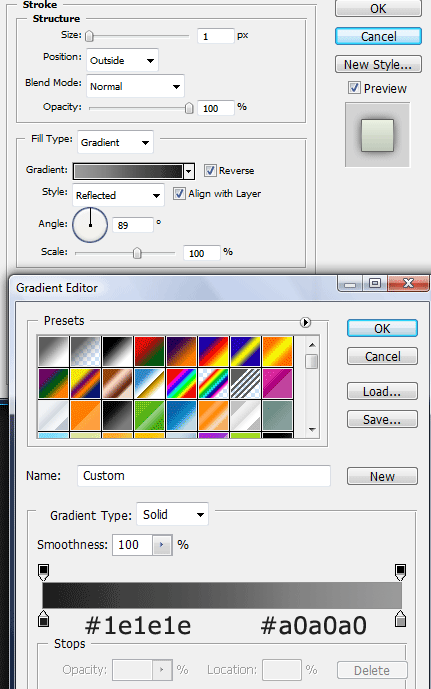This screenshot has height=689, width=431.
Task: Select the left black opacity stop
Action: [43, 572]
